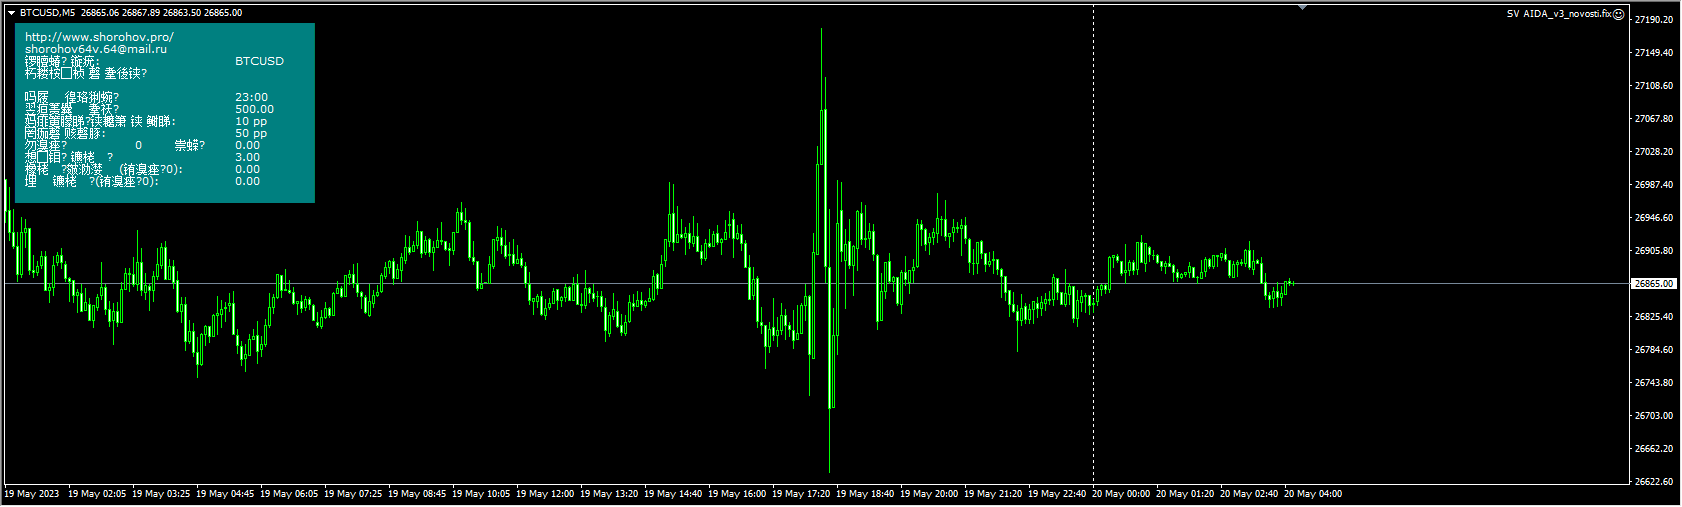Click the BTCUSD value in the info panel
Image resolution: width=1682 pixels, height=507 pixels.
tap(259, 61)
